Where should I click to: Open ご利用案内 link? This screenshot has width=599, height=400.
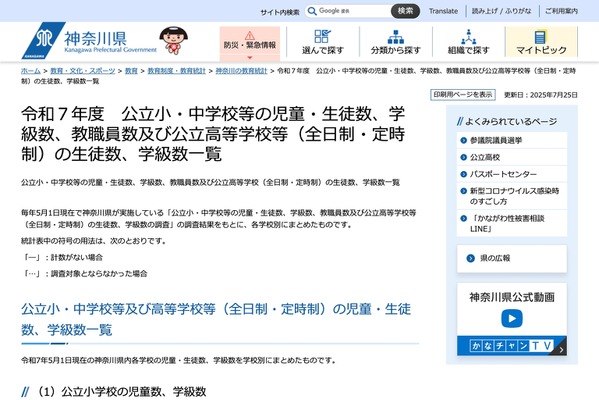(x=561, y=11)
